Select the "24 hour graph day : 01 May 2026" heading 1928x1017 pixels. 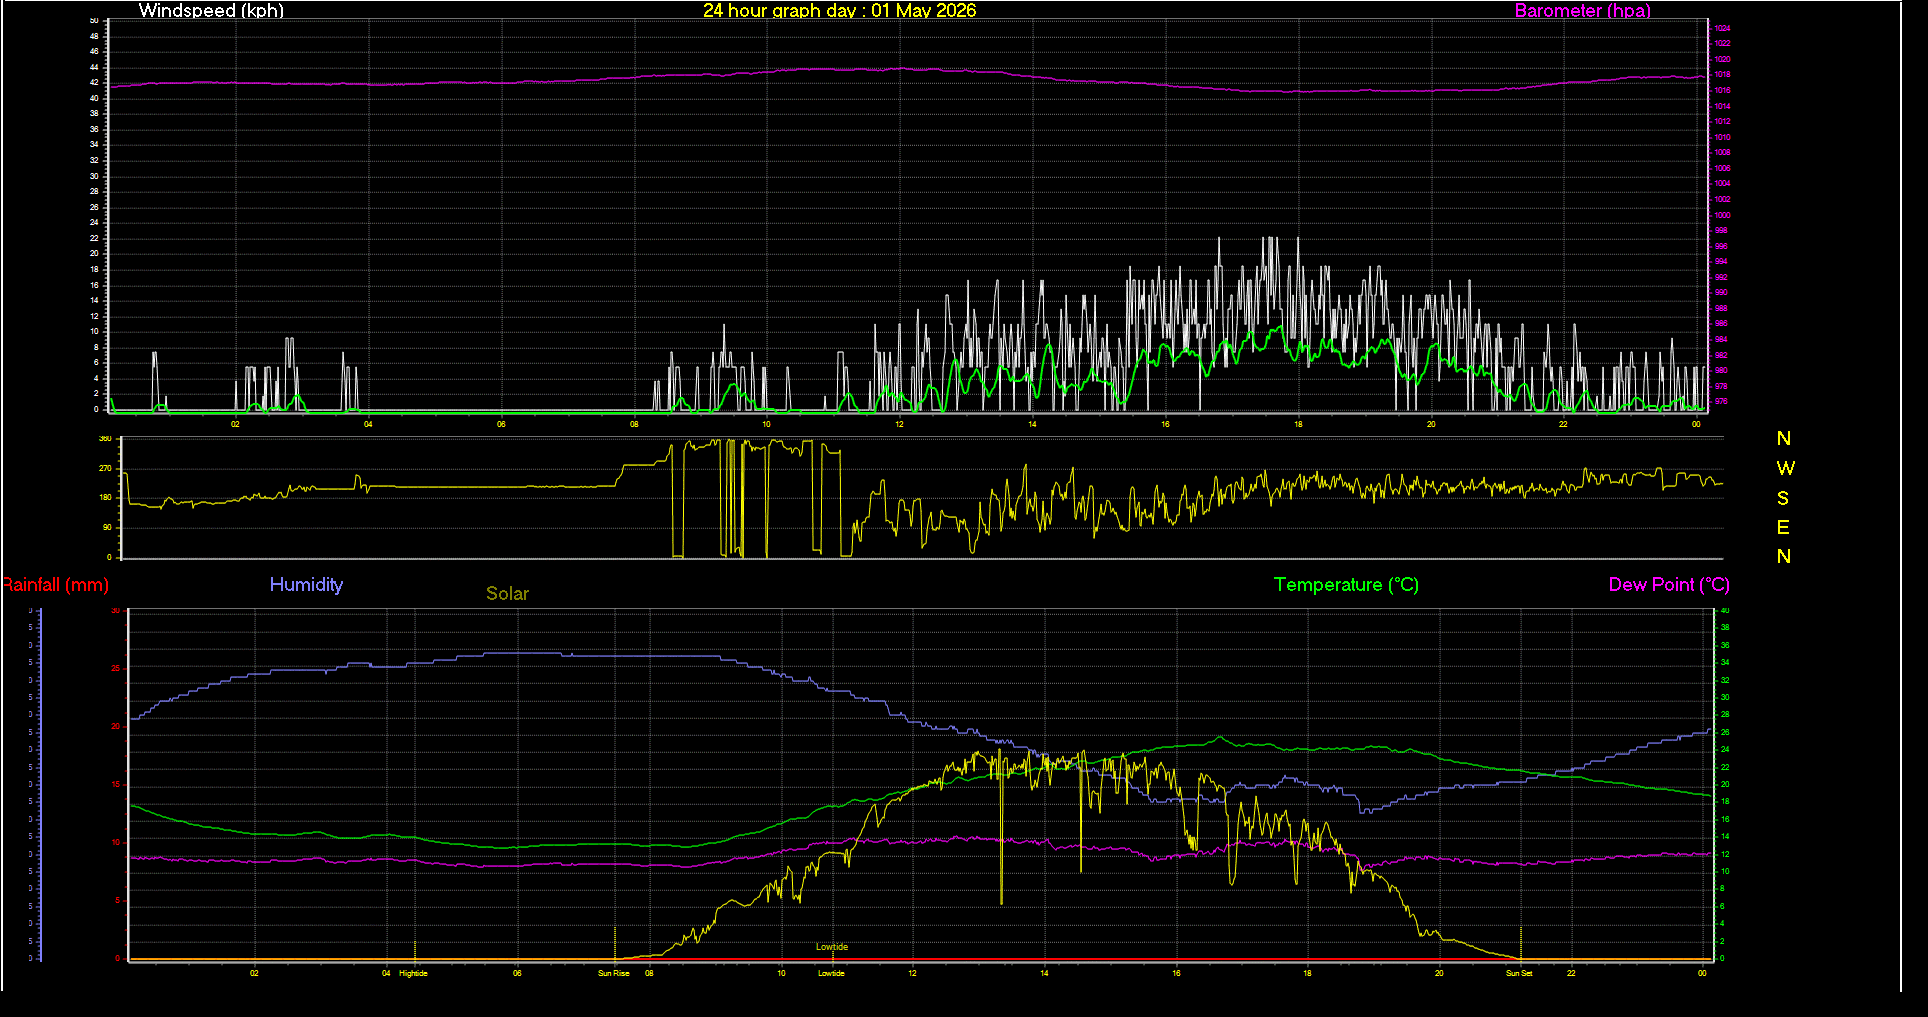point(839,11)
